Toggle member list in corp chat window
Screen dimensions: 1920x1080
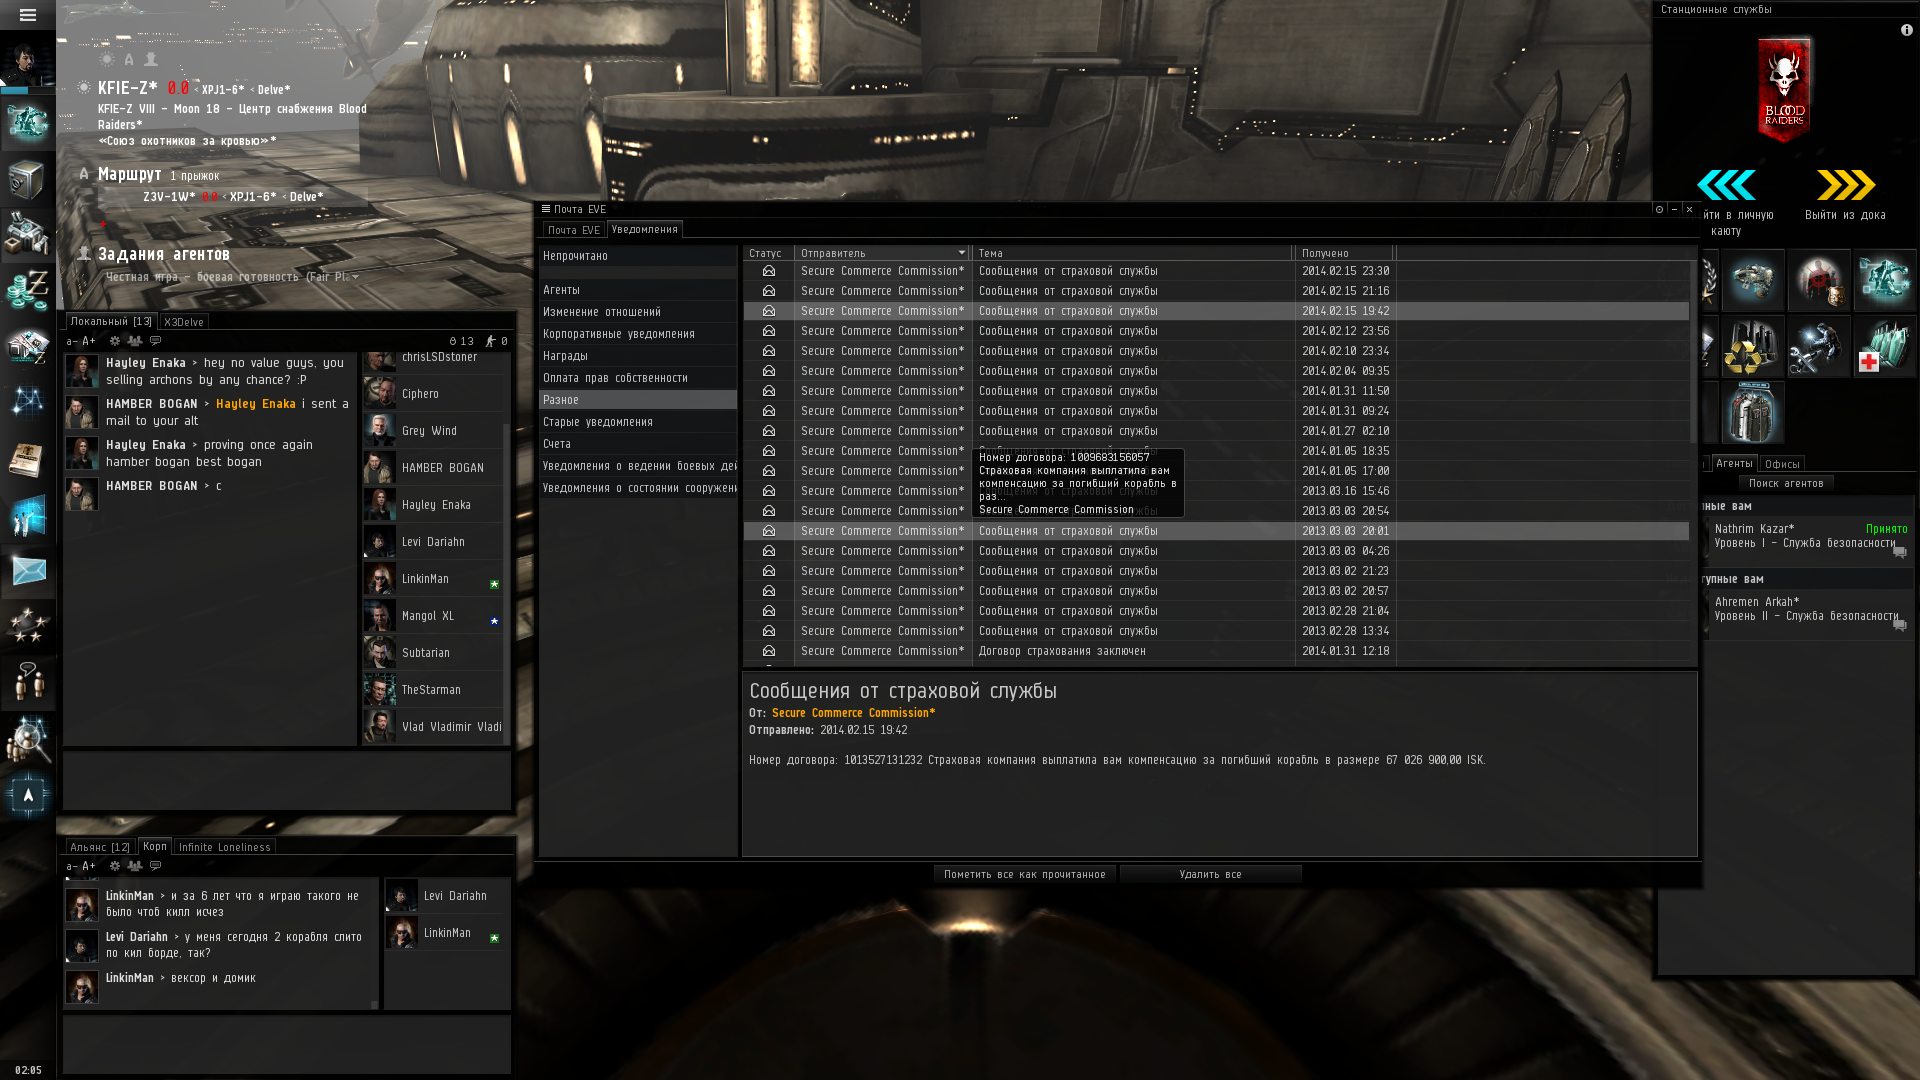[x=135, y=866]
